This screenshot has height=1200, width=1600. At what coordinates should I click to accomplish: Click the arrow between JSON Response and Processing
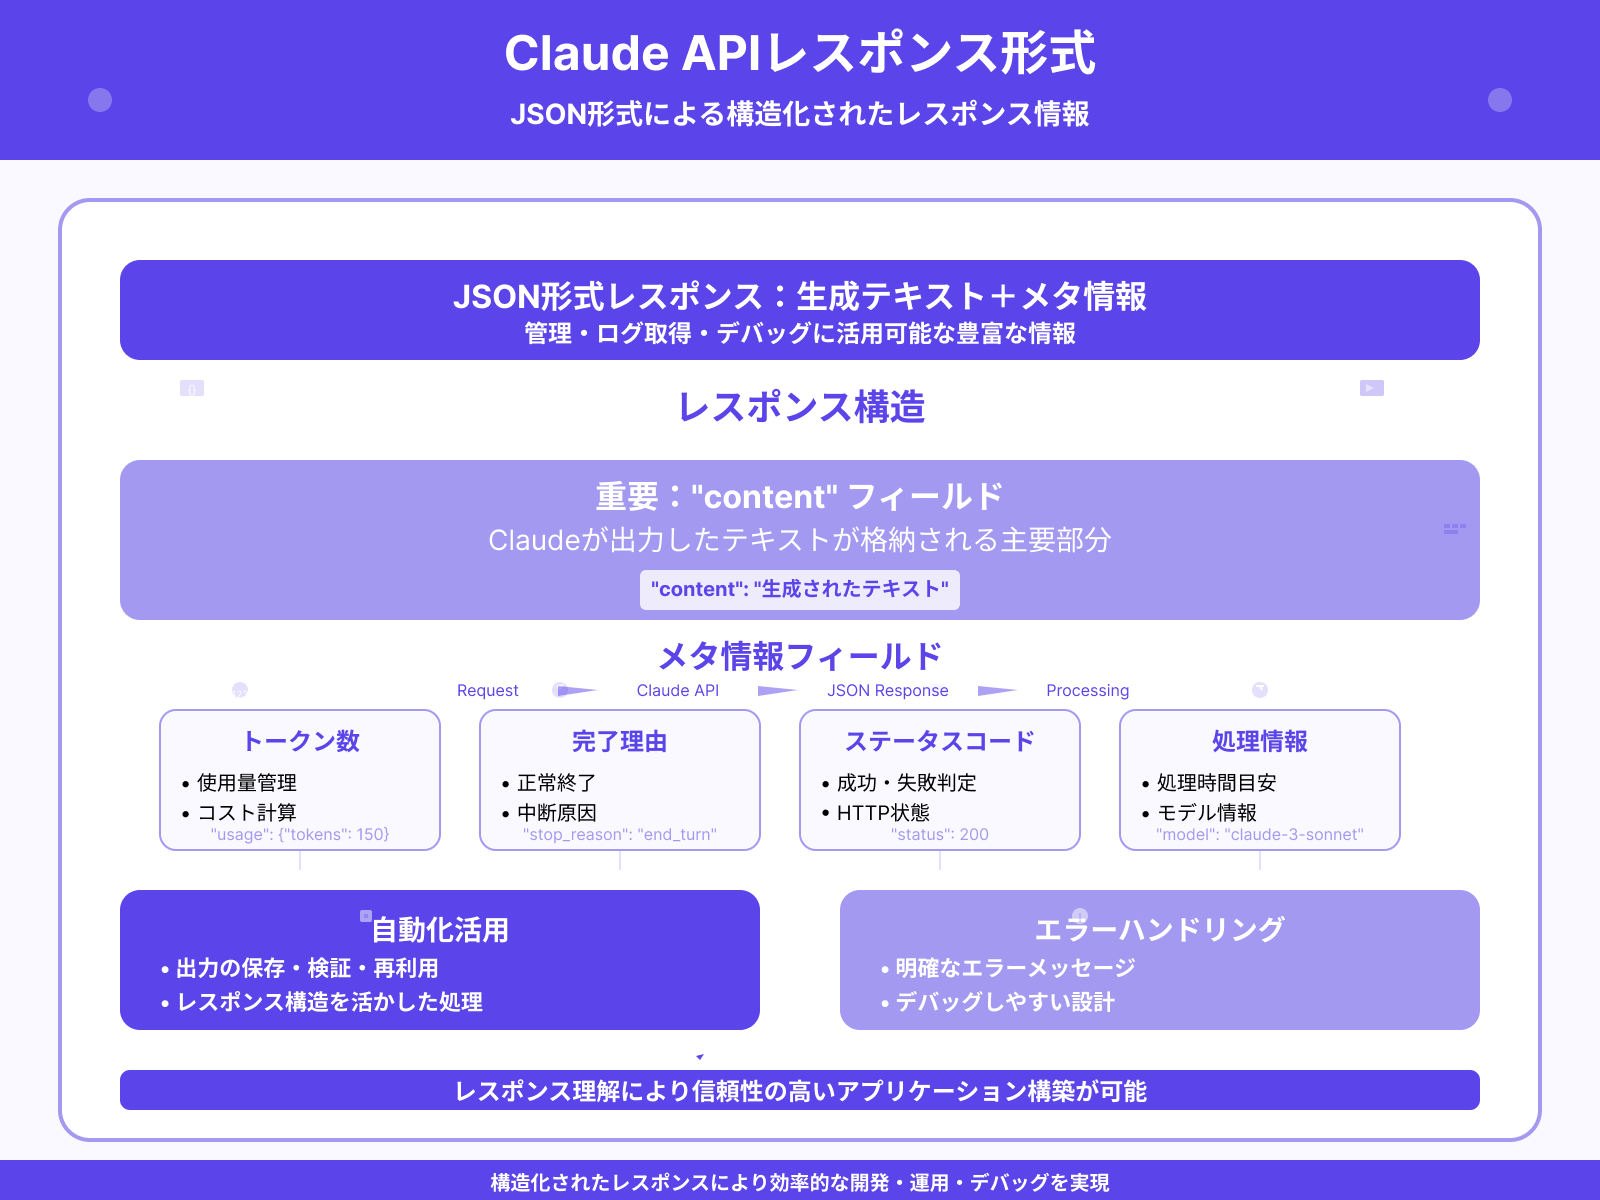(995, 689)
